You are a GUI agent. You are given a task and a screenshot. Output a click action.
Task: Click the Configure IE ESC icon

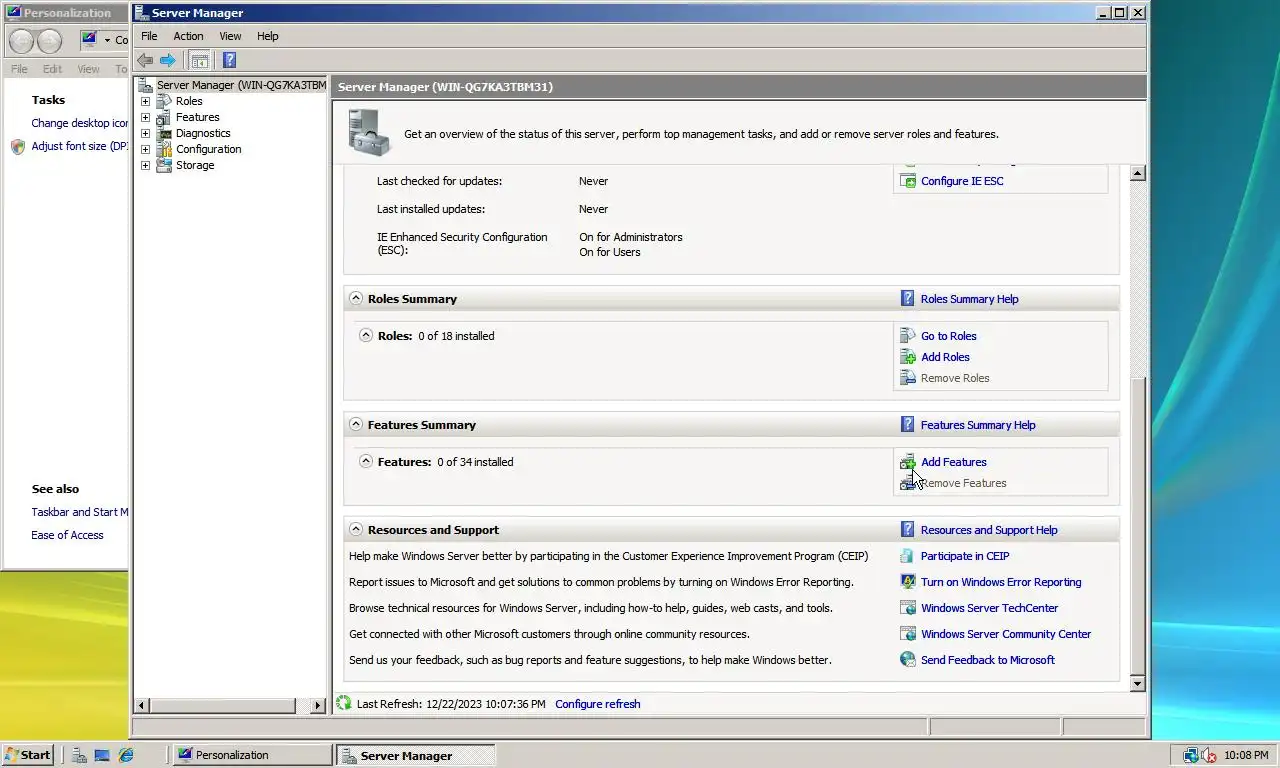point(908,181)
